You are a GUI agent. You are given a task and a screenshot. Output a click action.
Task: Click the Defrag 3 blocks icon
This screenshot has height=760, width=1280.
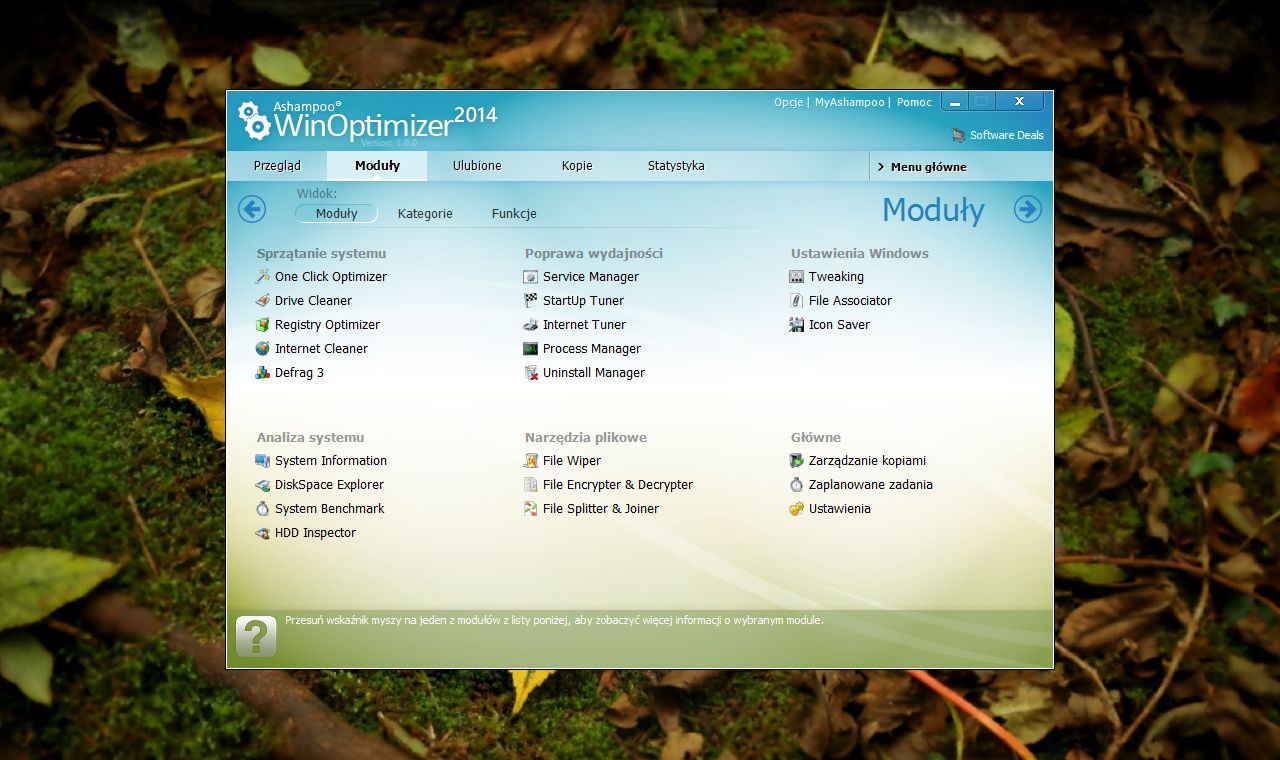[263, 373]
